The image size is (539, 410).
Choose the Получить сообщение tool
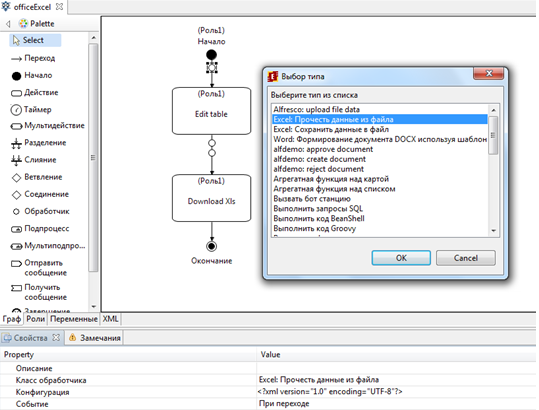[x=39, y=292]
